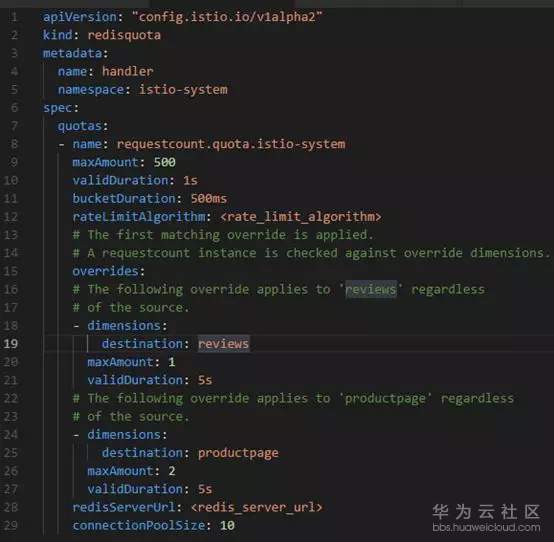Click the 500 maxAmount value
554x542 pixels.
click(164, 162)
